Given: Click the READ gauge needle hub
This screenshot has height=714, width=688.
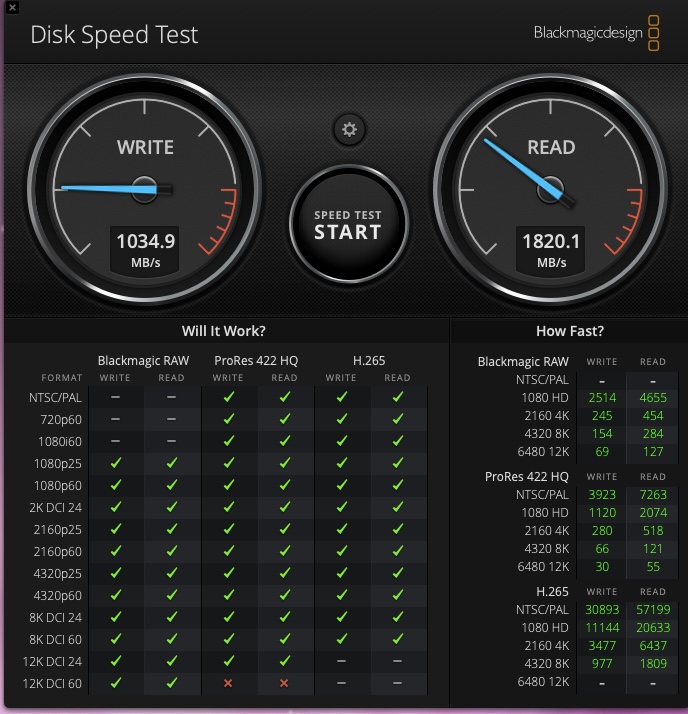Looking at the screenshot, I should (x=550, y=189).
